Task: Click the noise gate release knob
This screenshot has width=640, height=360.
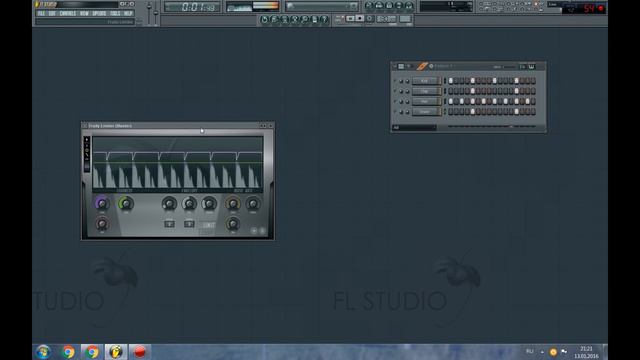Action: [233, 224]
